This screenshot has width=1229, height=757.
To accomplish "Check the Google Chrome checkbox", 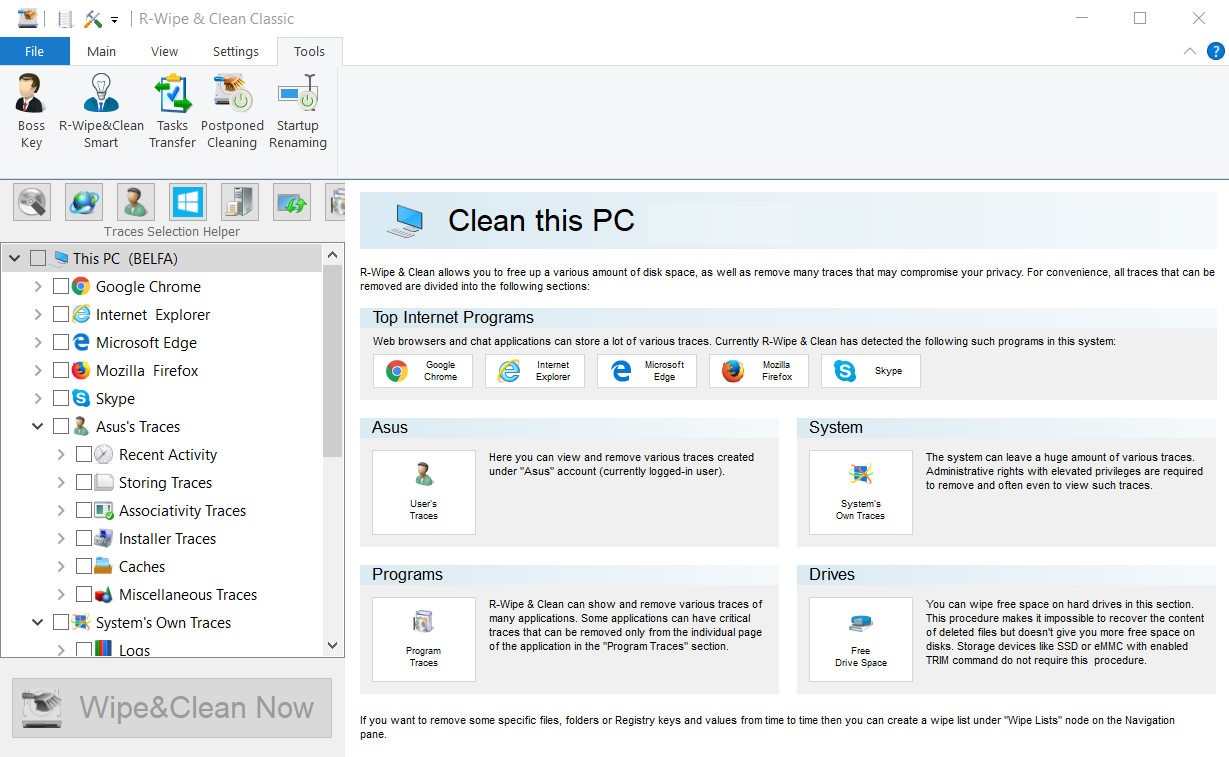I will click(x=61, y=286).
